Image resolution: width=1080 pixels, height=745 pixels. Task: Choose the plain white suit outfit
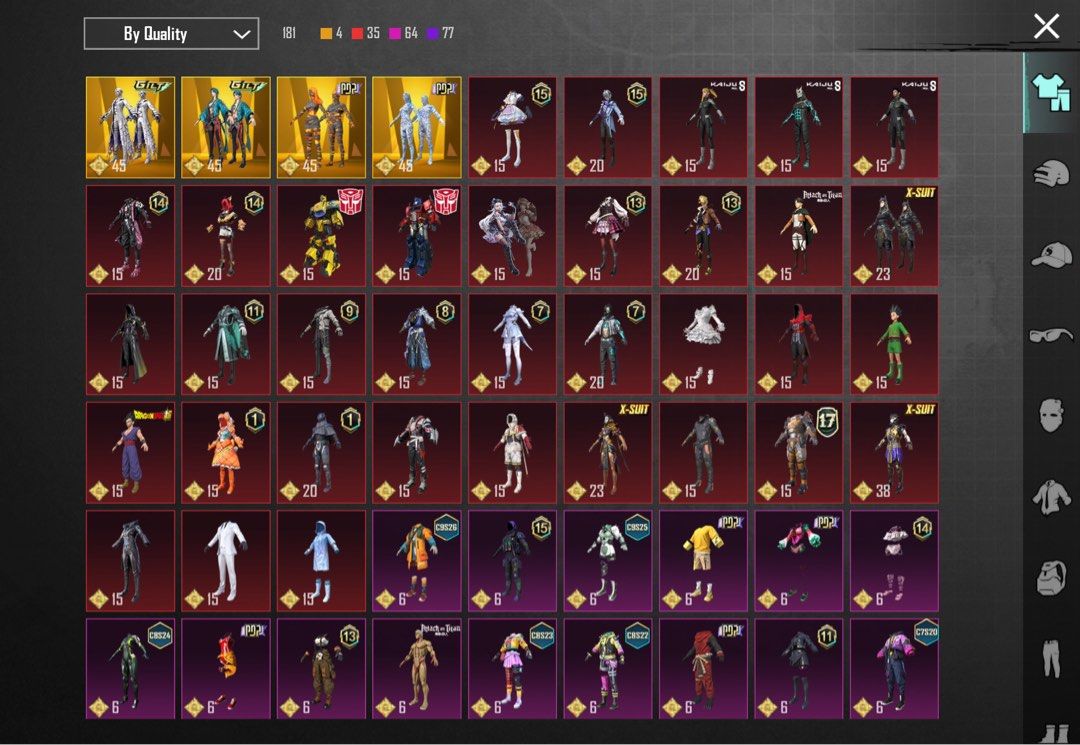[226, 560]
